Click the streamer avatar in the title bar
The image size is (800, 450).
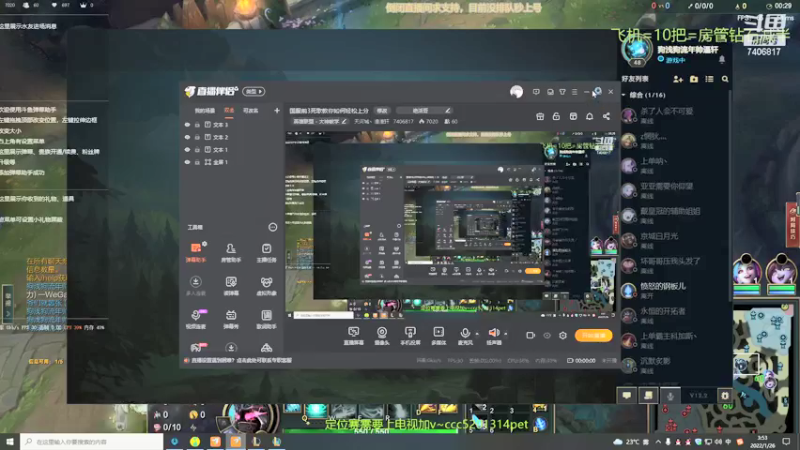click(x=516, y=92)
